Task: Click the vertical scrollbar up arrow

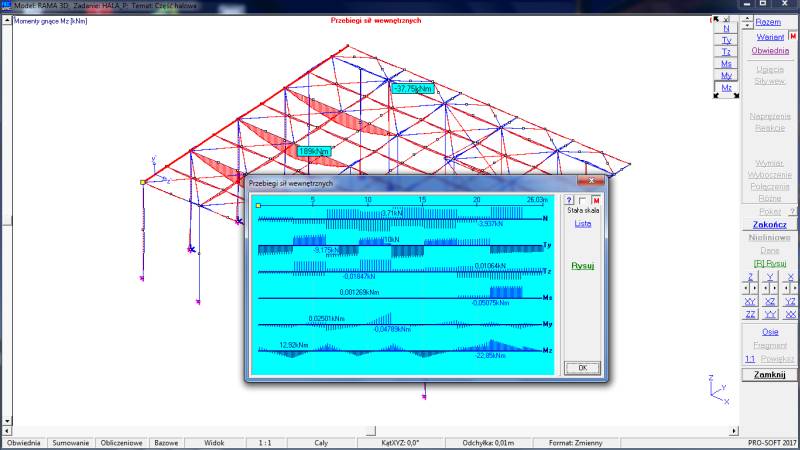Action: [x=7, y=20]
